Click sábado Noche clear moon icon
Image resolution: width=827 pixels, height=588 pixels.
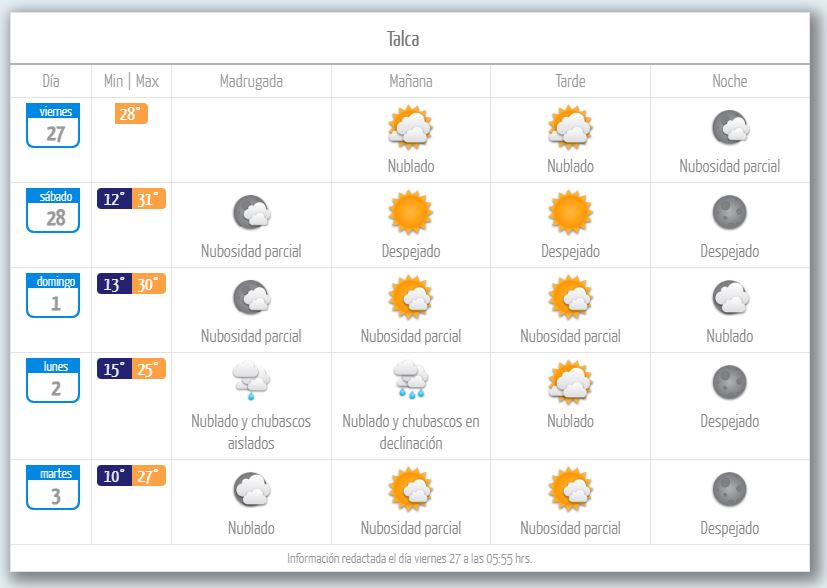pyautogui.click(x=729, y=212)
